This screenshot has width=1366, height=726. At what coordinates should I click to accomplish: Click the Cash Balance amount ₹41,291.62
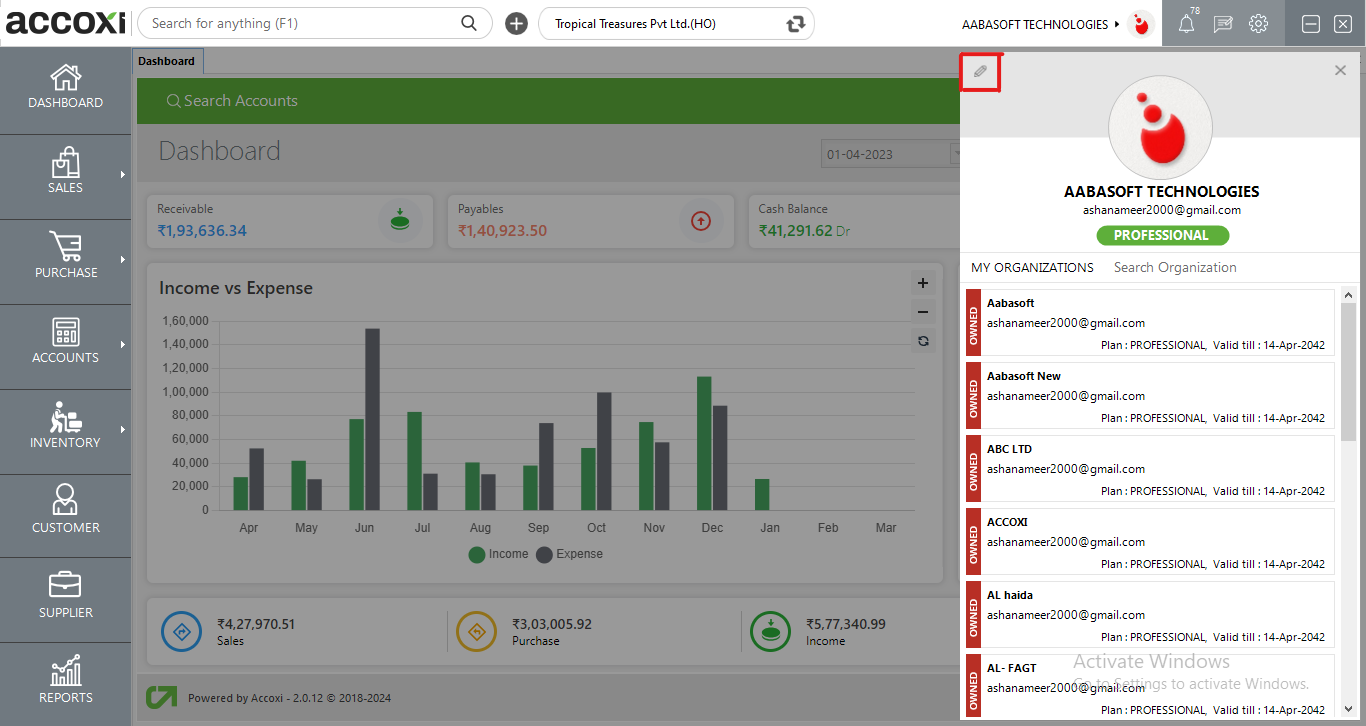click(795, 231)
